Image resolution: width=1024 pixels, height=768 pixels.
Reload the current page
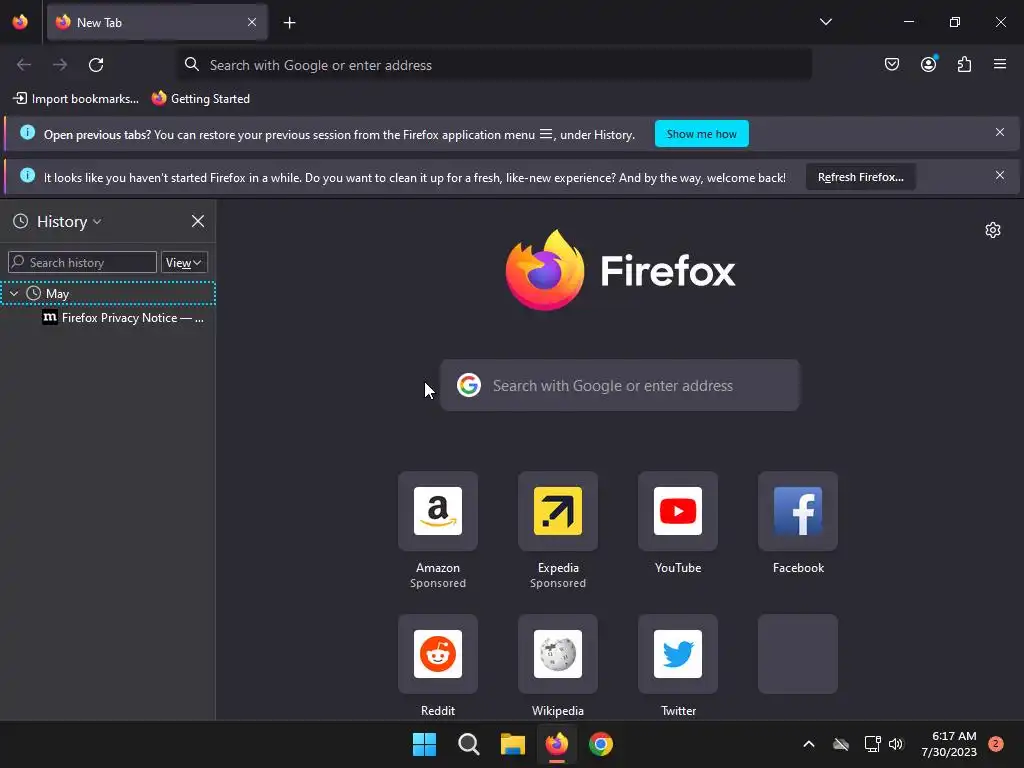click(x=96, y=65)
